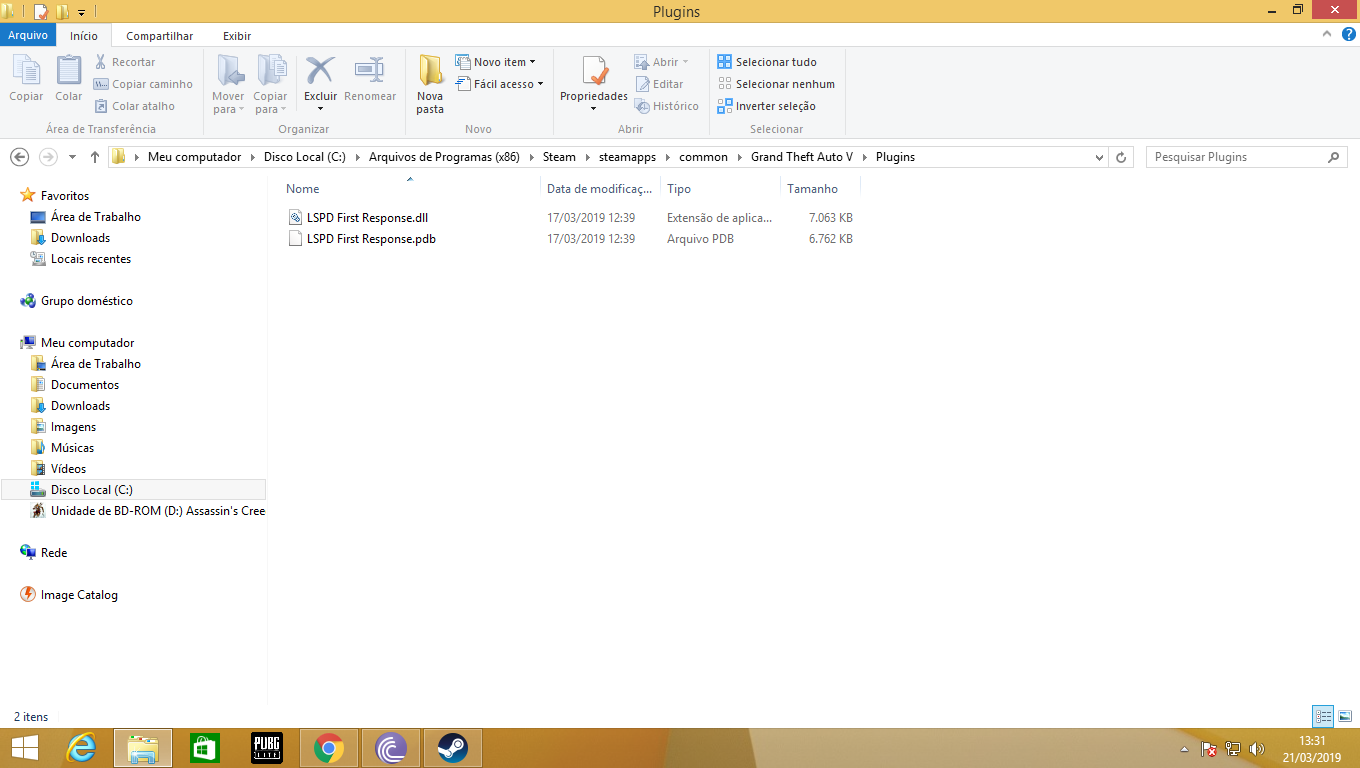Open the Compartilhar ribbon tab
The image size is (1360, 768).
[x=160, y=36]
